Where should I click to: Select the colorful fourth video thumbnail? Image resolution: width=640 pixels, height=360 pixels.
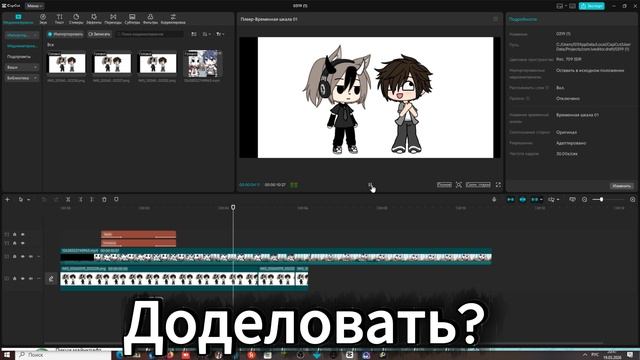203,63
